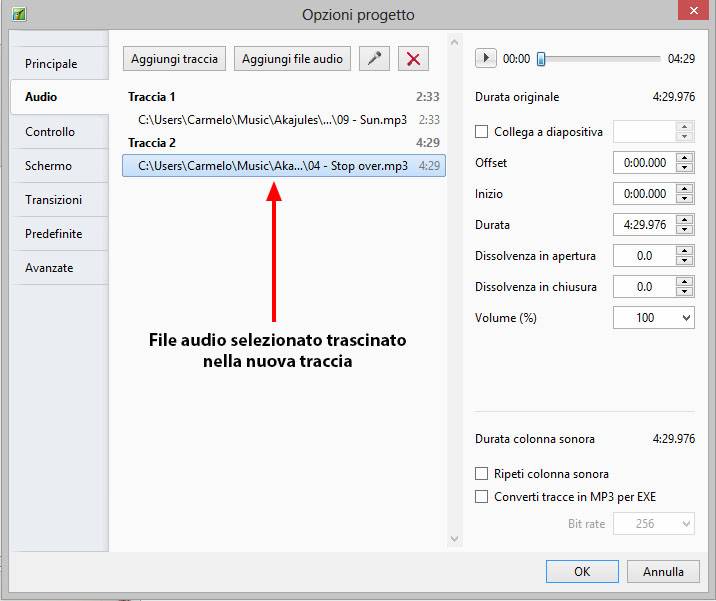
Task: Select Traccia 1 header in track list
Action: [x=153, y=97]
